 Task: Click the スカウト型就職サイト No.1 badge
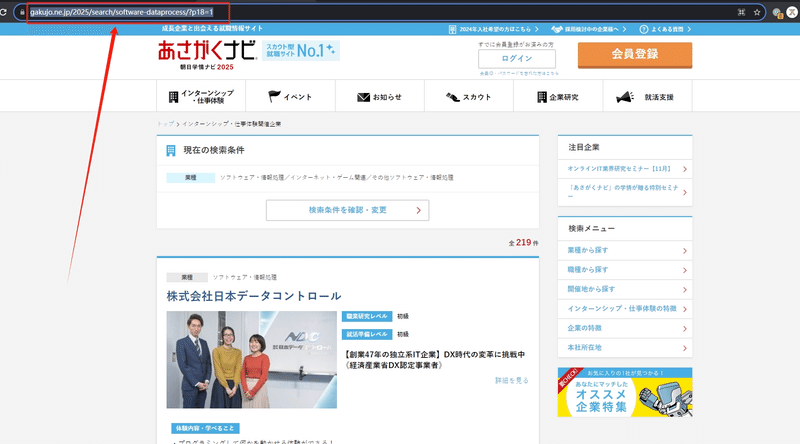pyautogui.click(x=301, y=51)
